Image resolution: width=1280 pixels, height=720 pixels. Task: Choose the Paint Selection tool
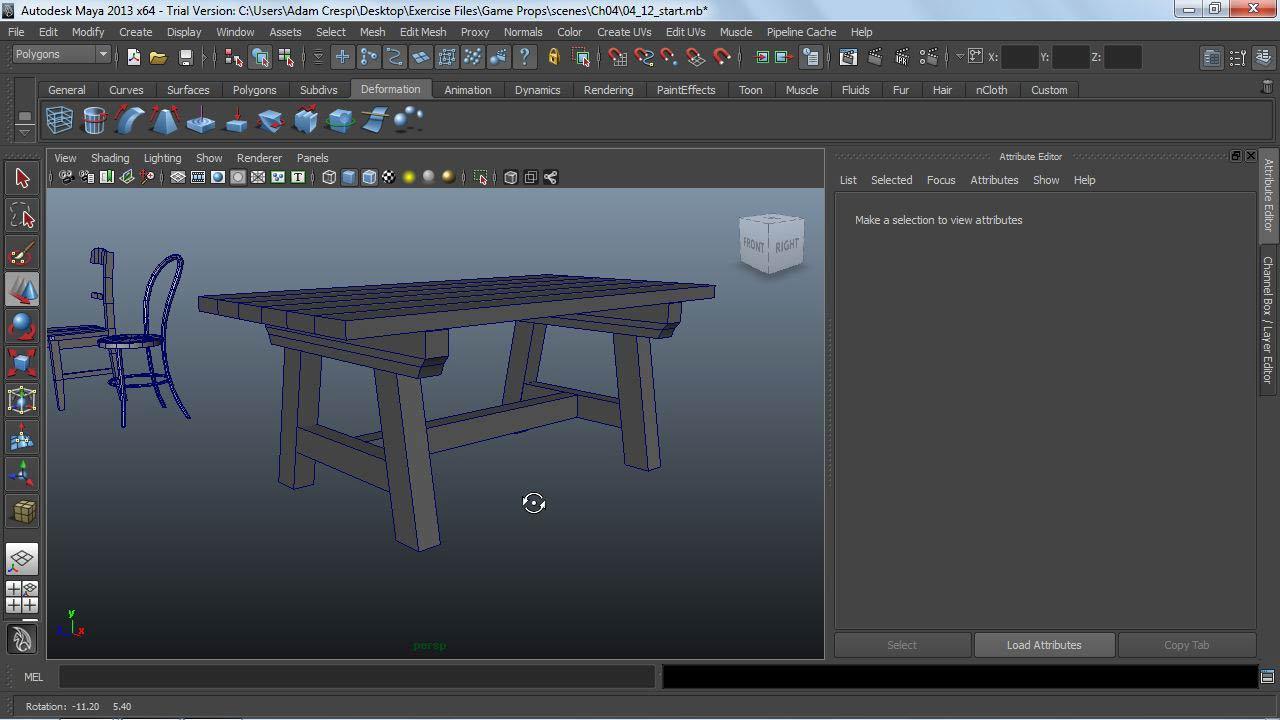22,253
